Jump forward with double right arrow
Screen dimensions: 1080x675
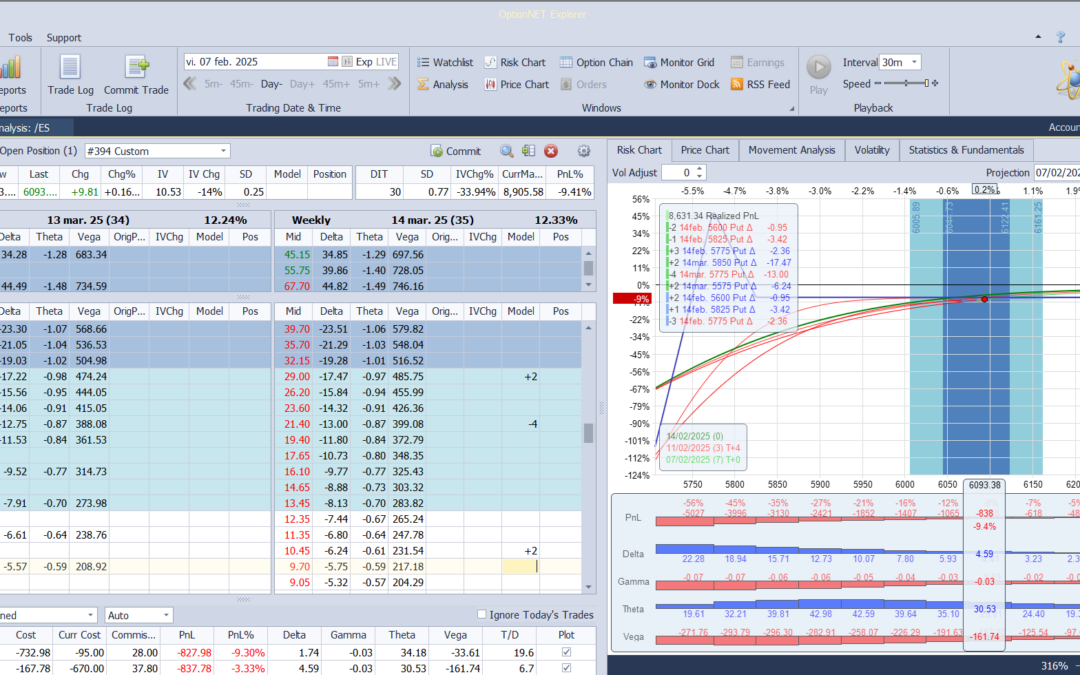394,84
